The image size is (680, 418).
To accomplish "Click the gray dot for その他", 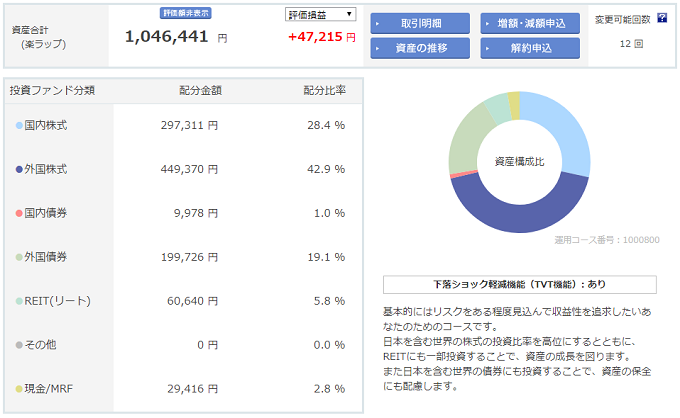I will tap(19, 345).
